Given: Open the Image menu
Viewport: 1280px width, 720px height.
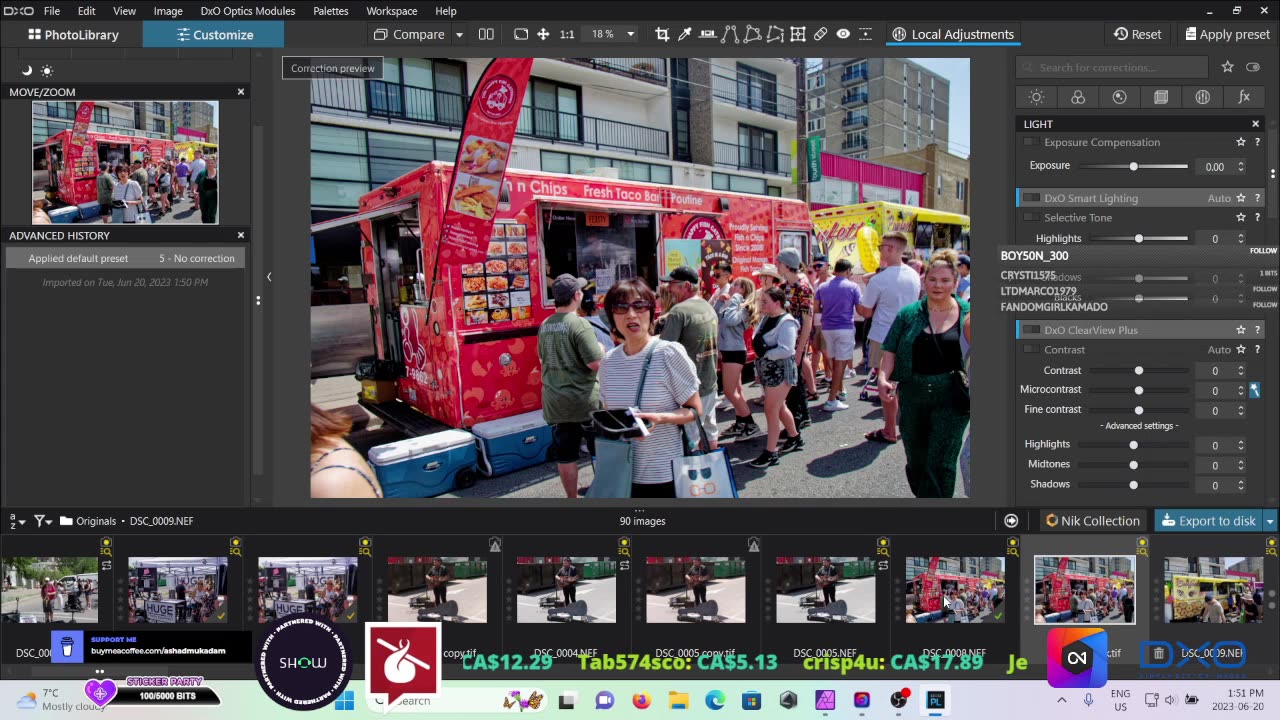Looking at the screenshot, I should [x=168, y=11].
